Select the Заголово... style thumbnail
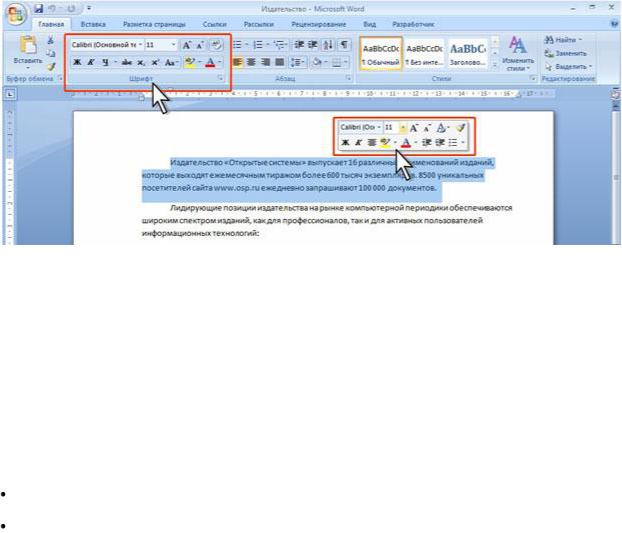Viewport: 622px width, 533px height. click(x=467, y=54)
